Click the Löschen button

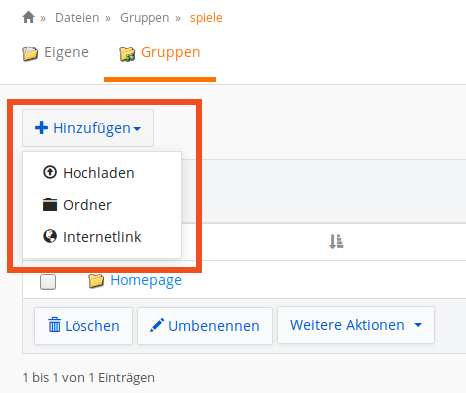click(83, 326)
